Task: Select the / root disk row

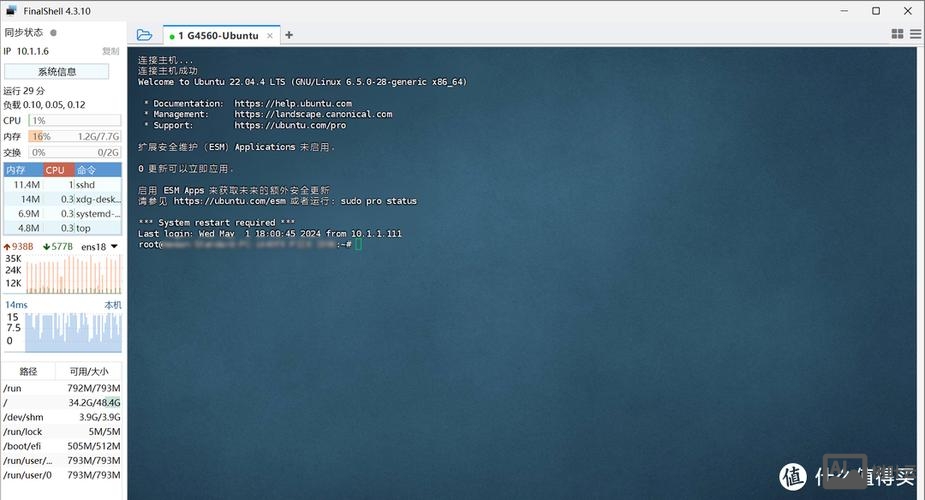Action: (62, 403)
